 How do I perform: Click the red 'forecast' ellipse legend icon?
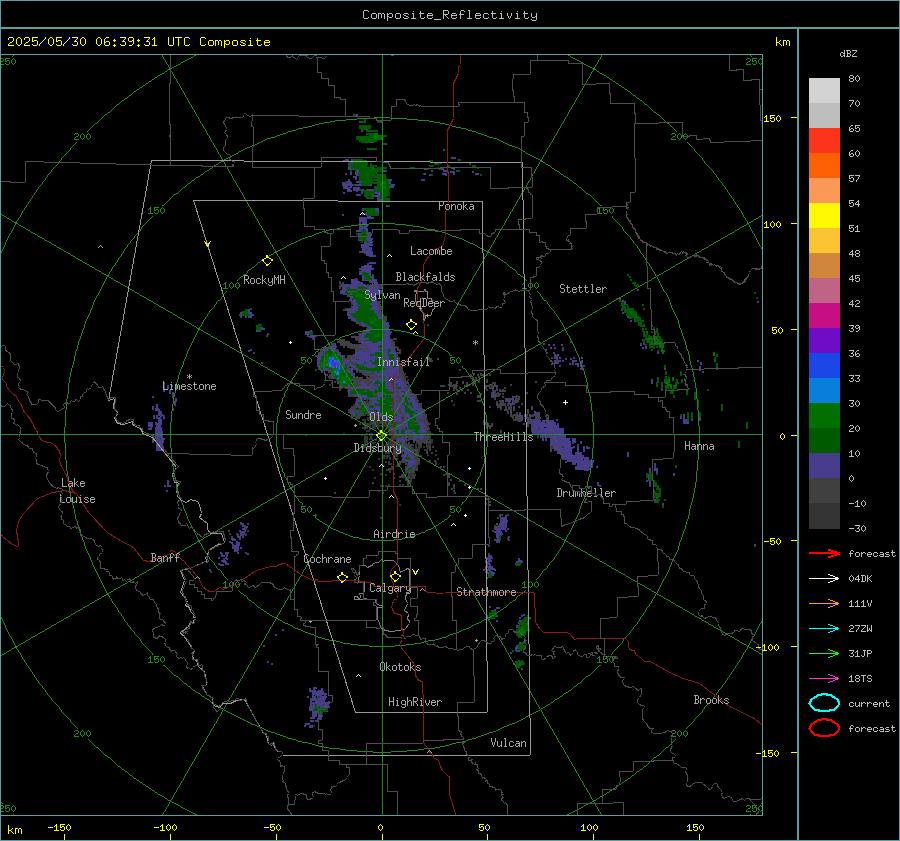click(x=824, y=728)
